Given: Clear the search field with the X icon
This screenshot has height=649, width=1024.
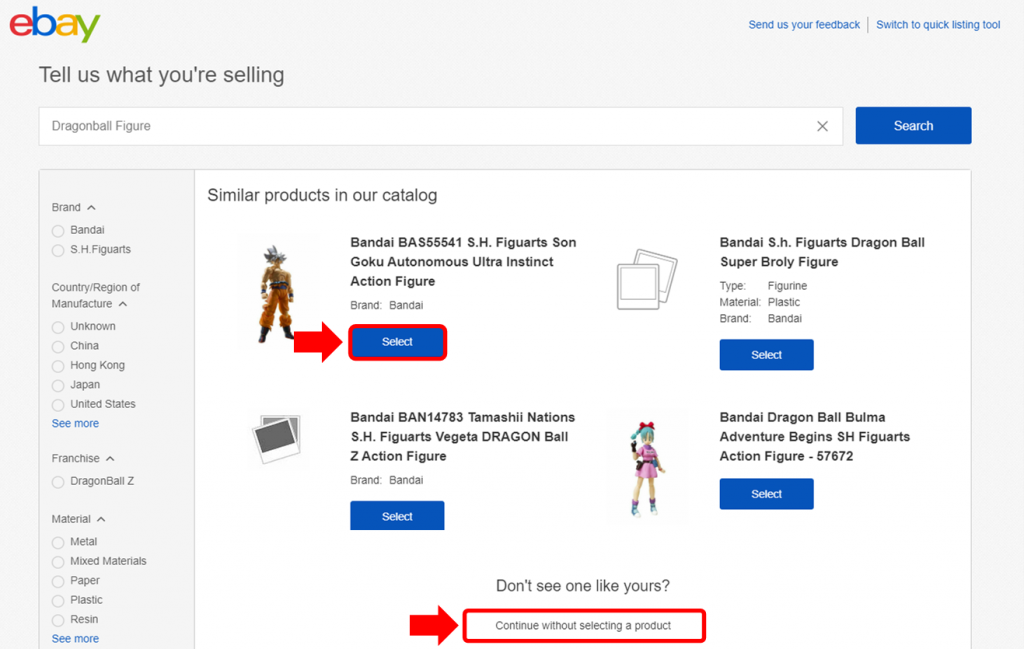Looking at the screenshot, I should pos(822,126).
